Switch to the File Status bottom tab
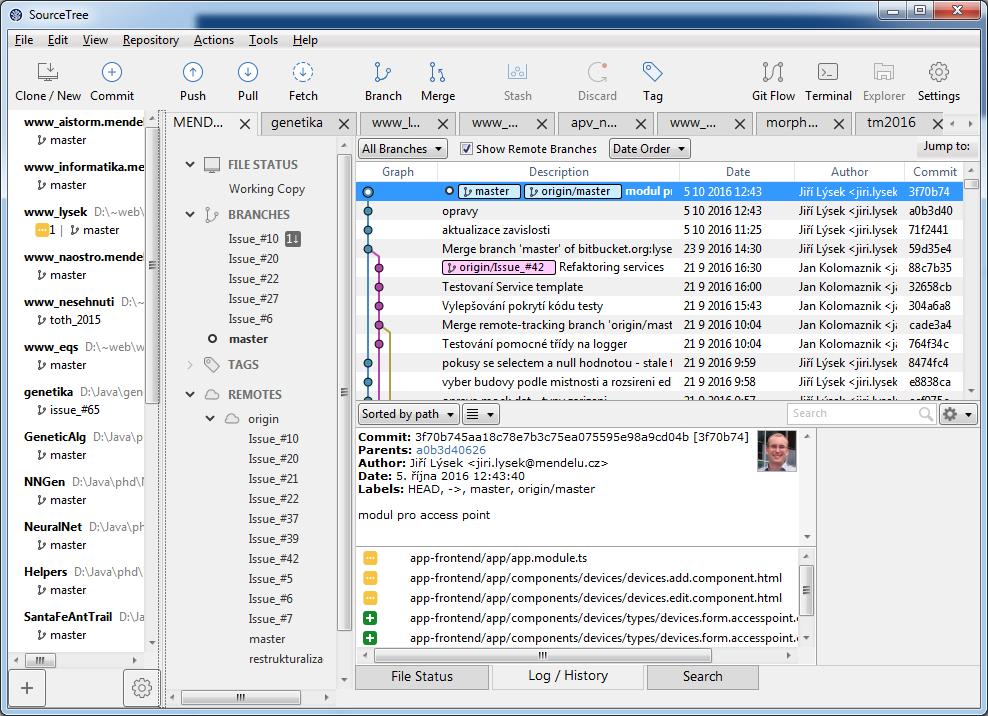The width and height of the screenshot is (988, 716). click(422, 676)
